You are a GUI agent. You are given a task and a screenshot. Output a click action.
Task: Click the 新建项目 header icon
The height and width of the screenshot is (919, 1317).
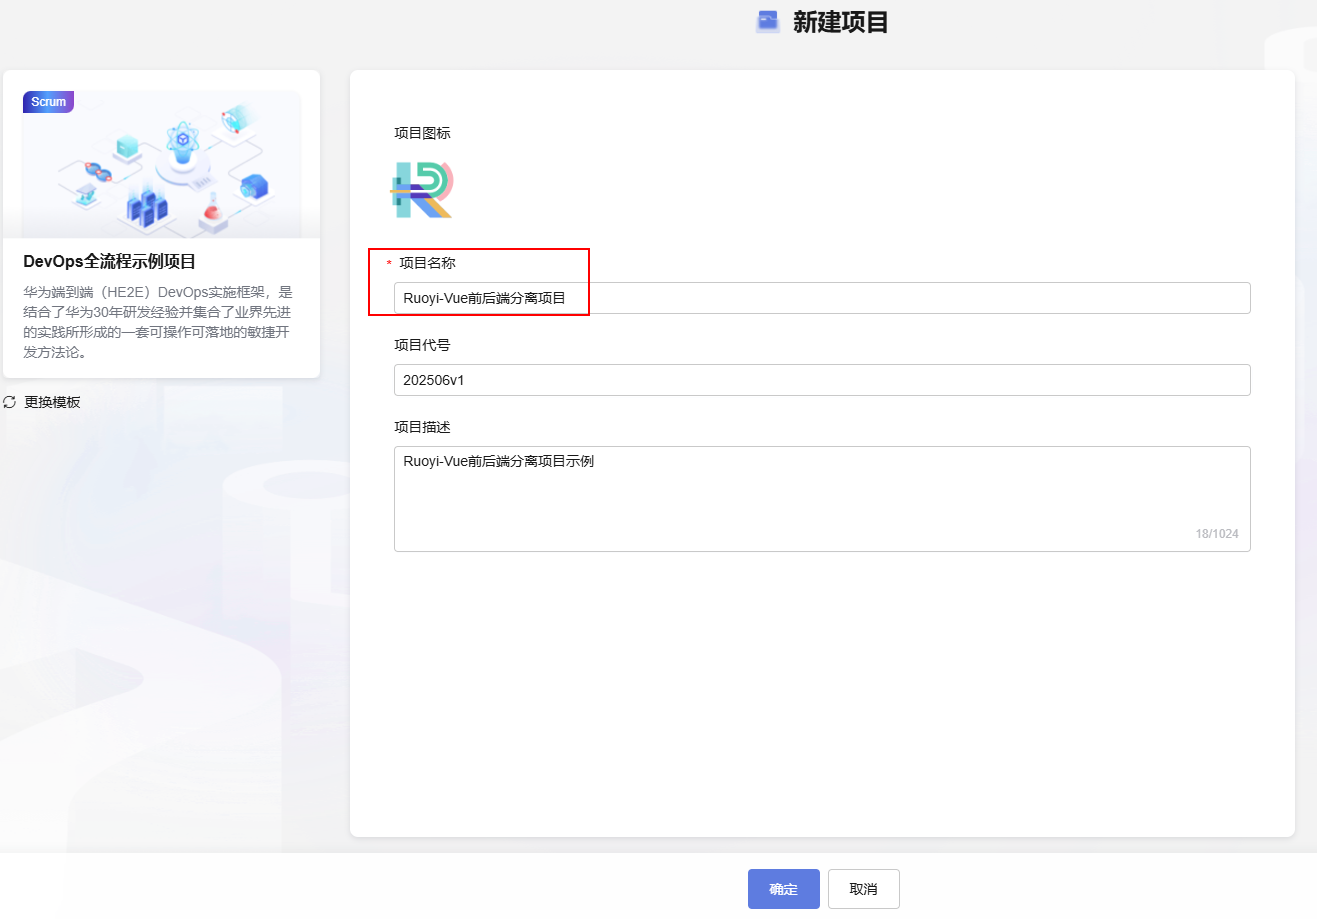[768, 22]
